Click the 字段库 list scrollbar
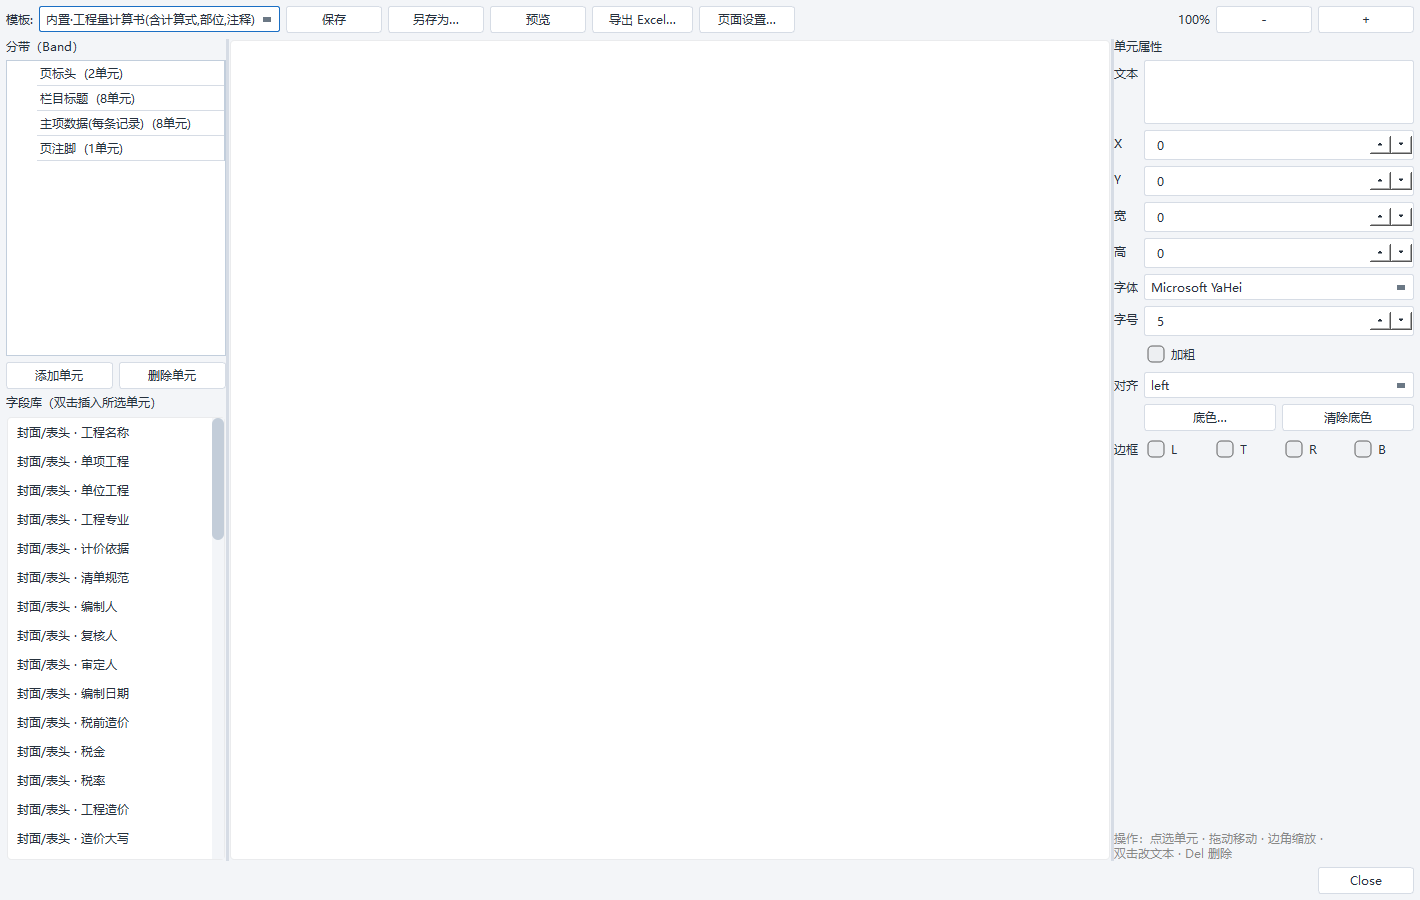The image size is (1420, 900). pyautogui.click(x=218, y=479)
